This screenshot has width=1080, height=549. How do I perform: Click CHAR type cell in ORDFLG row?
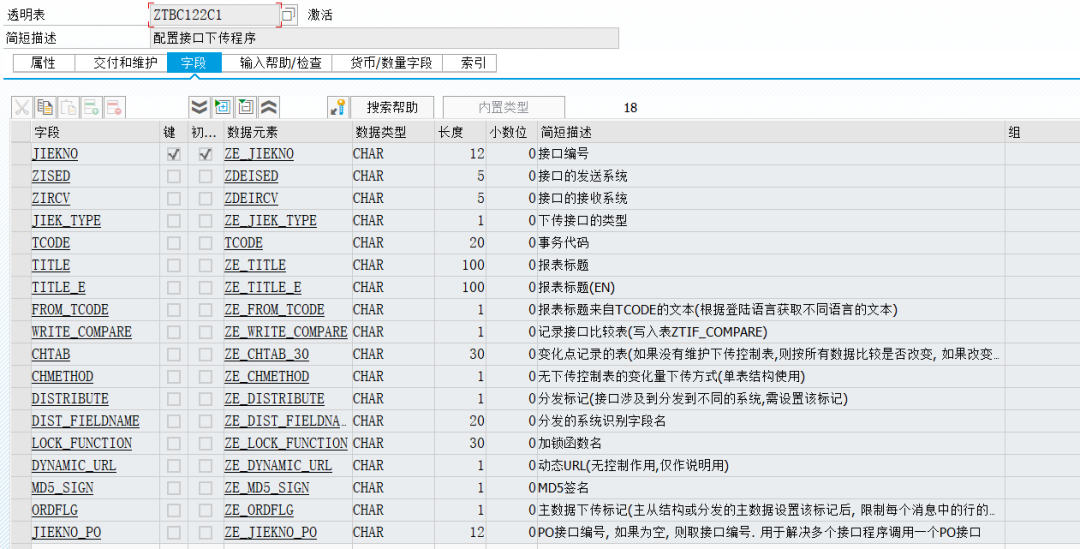click(x=393, y=510)
